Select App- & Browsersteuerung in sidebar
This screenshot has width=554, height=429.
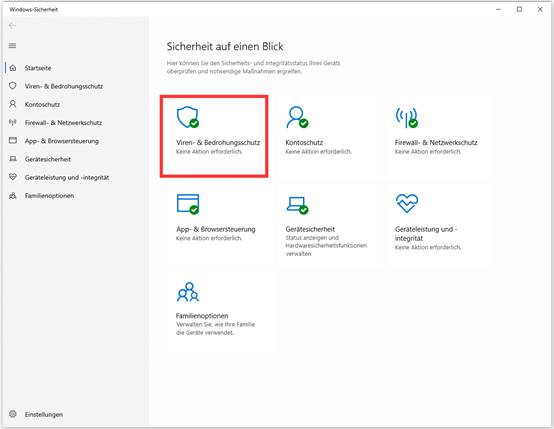click(61, 141)
